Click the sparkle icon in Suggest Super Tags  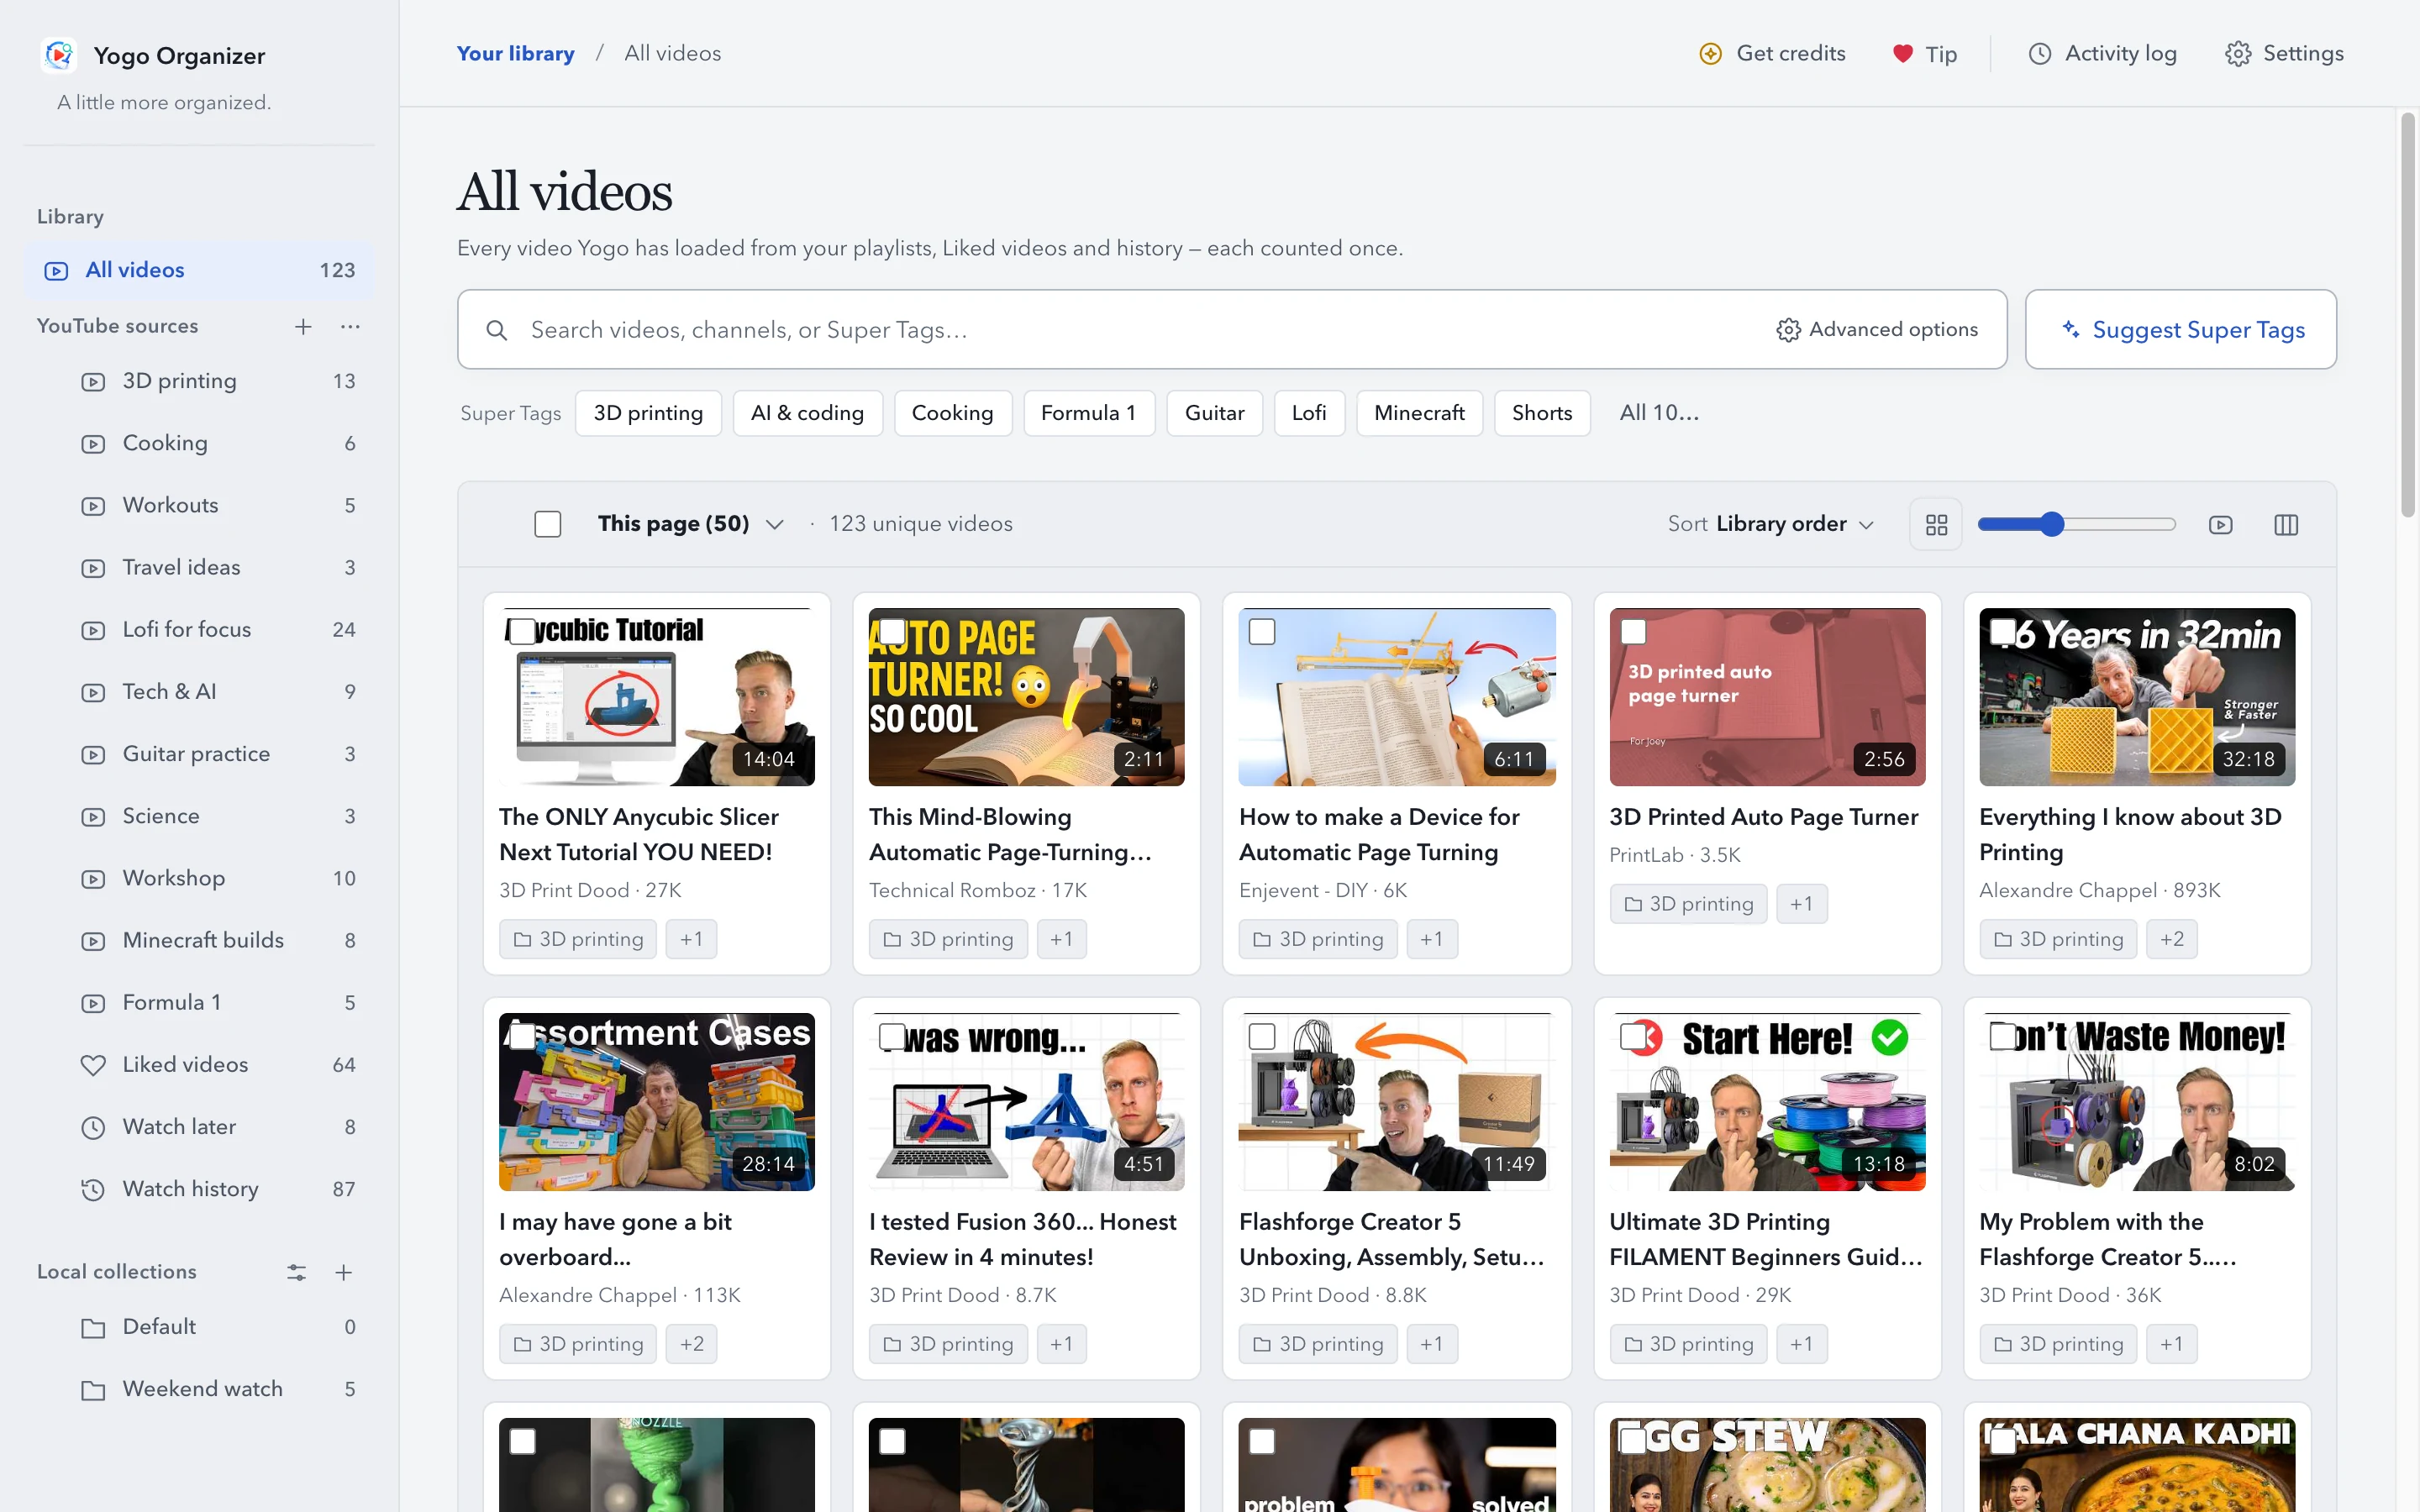coord(2070,329)
